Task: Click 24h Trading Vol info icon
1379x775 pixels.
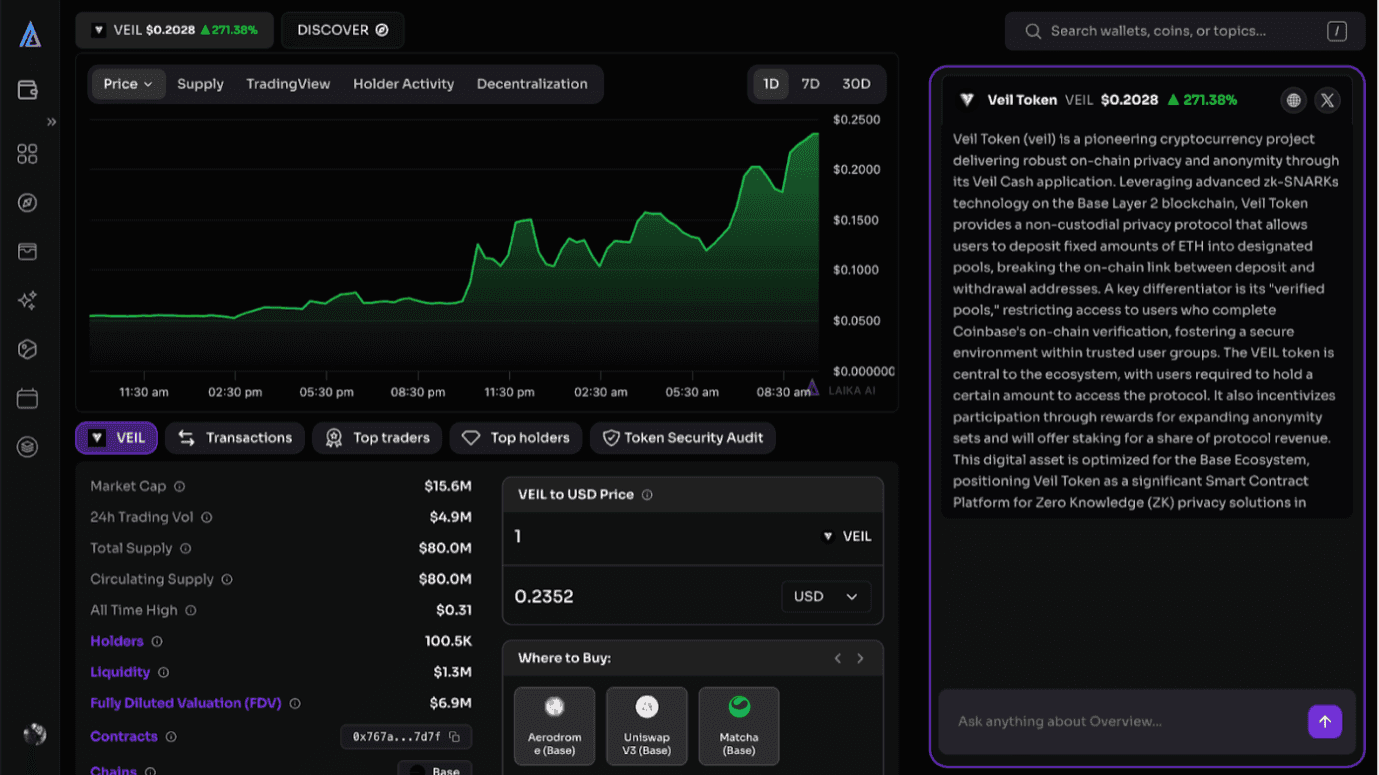Action: pos(207,517)
